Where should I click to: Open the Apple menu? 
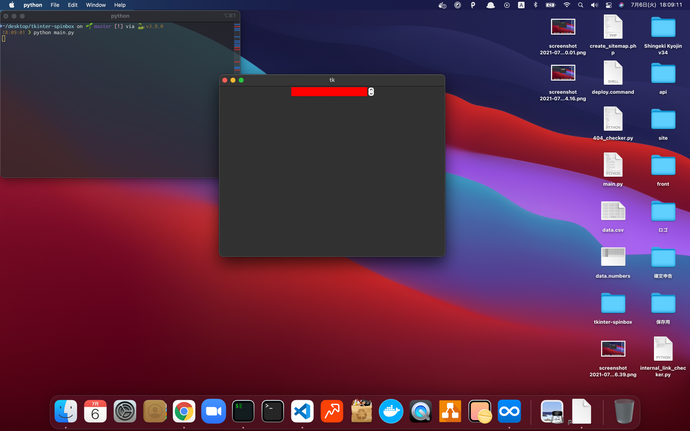[x=12, y=5]
